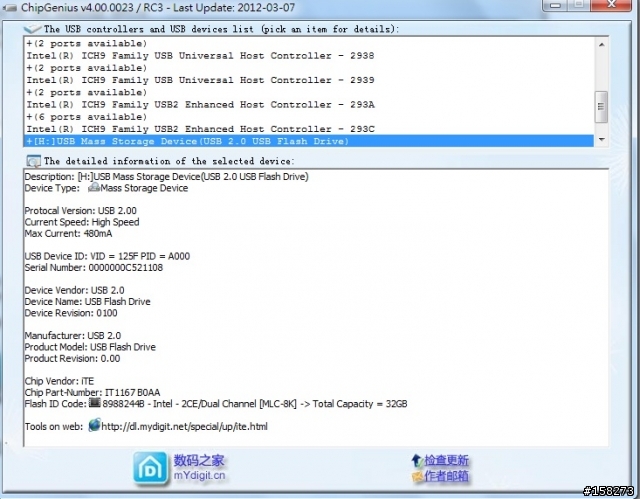Click the USB icon beside controllers list header
Viewport: 640px width, 499px height.
[x=33, y=29]
